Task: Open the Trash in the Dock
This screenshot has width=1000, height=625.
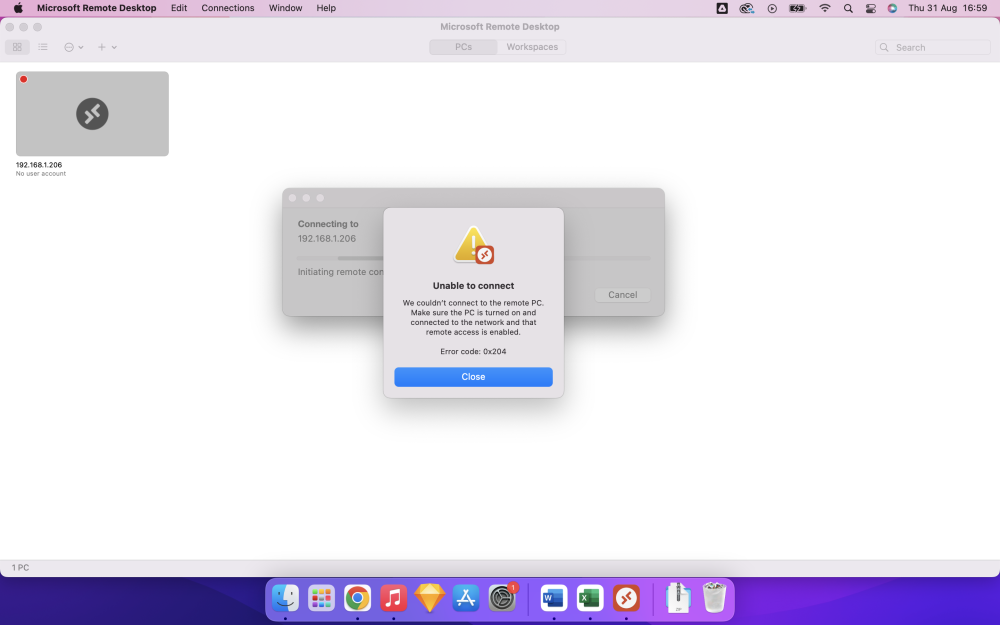Action: (x=714, y=598)
